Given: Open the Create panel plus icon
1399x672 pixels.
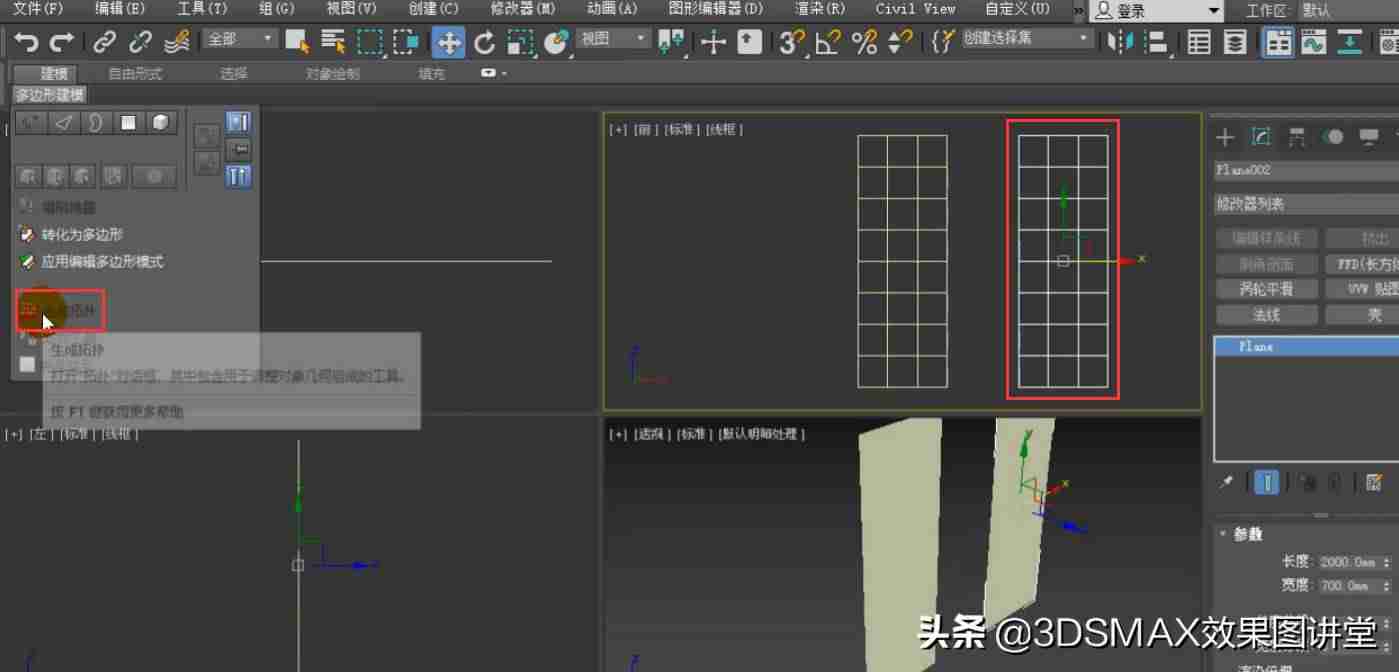Looking at the screenshot, I should 1226,137.
